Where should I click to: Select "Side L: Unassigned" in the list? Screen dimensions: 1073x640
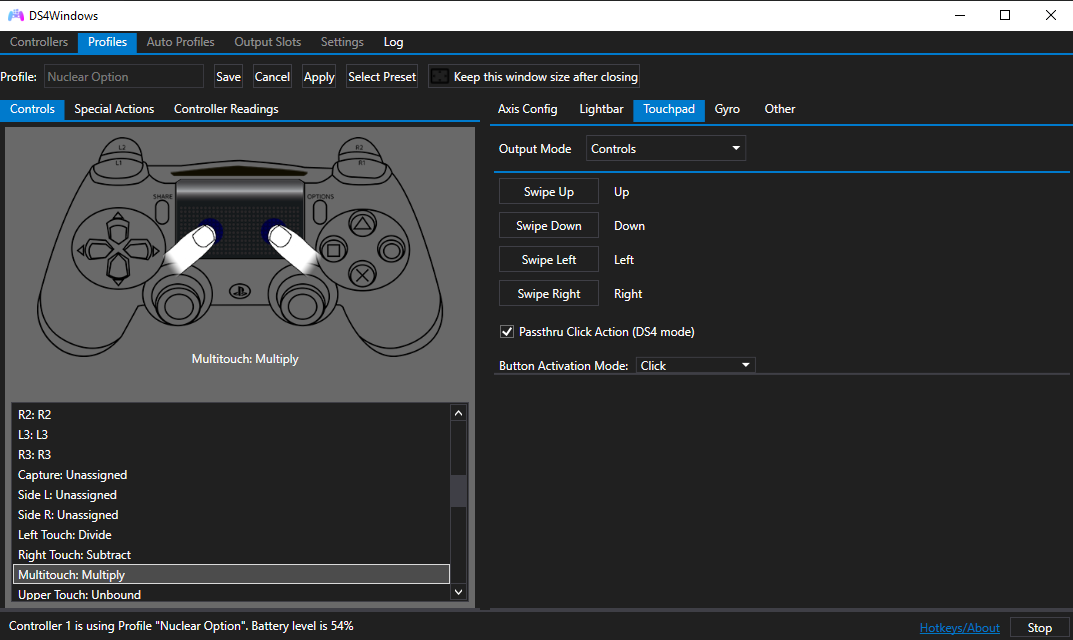click(231, 495)
